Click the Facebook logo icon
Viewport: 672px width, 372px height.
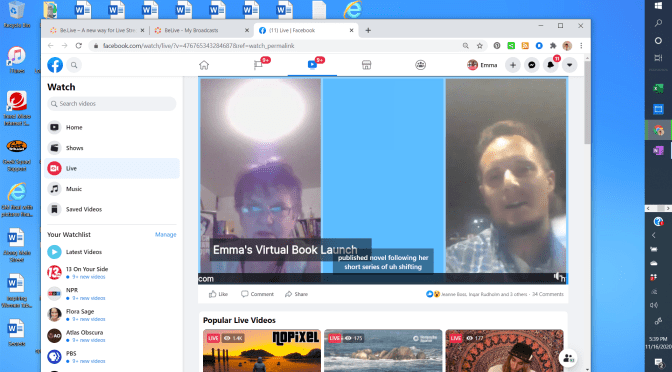click(55, 65)
